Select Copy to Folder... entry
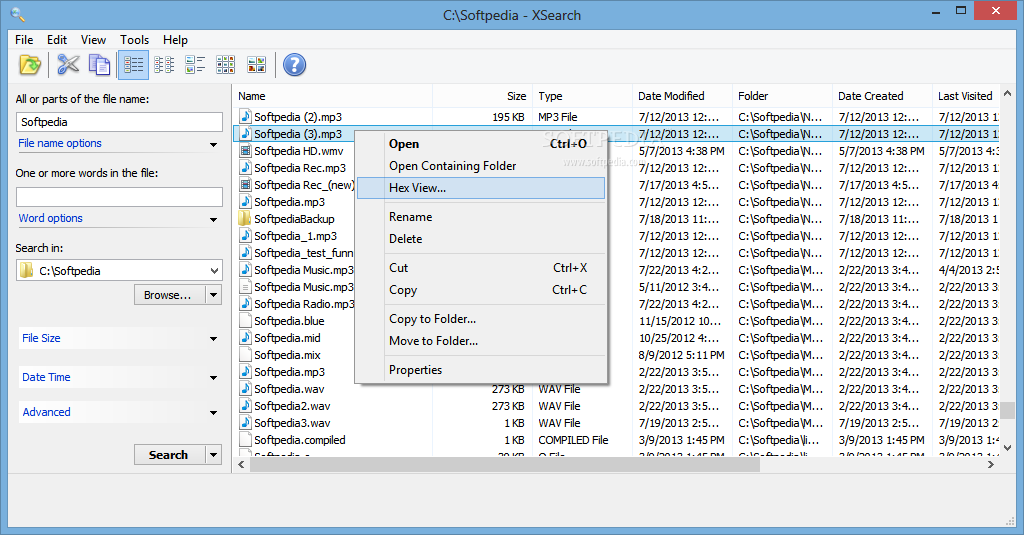The height and width of the screenshot is (535, 1024). pyautogui.click(x=481, y=319)
